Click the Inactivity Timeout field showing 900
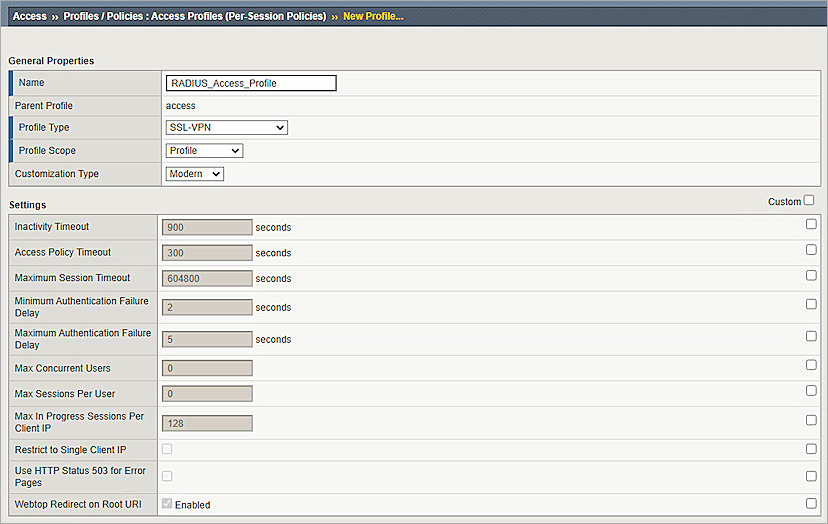Image resolution: width=828 pixels, height=524 pixels. pos(207,227)
